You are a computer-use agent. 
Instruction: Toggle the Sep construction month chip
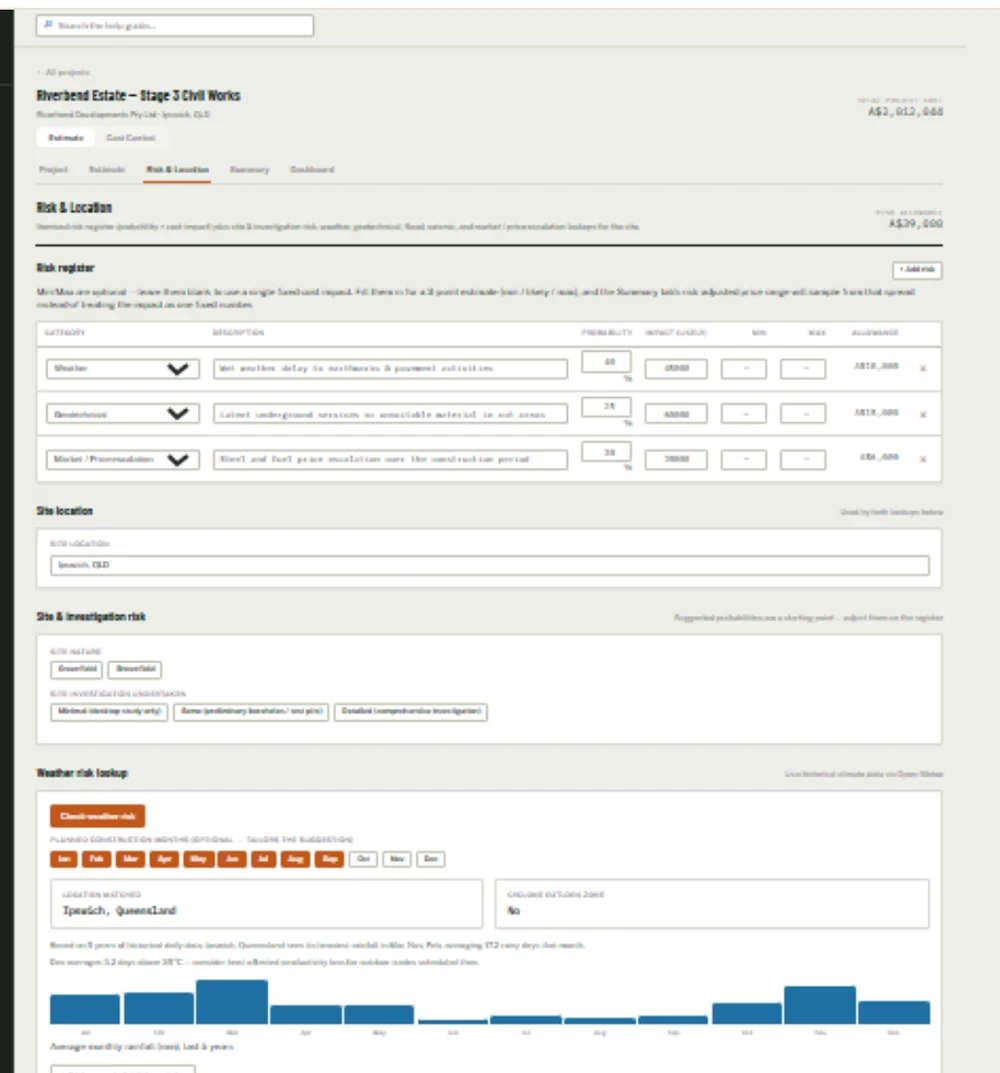(329, 859)
